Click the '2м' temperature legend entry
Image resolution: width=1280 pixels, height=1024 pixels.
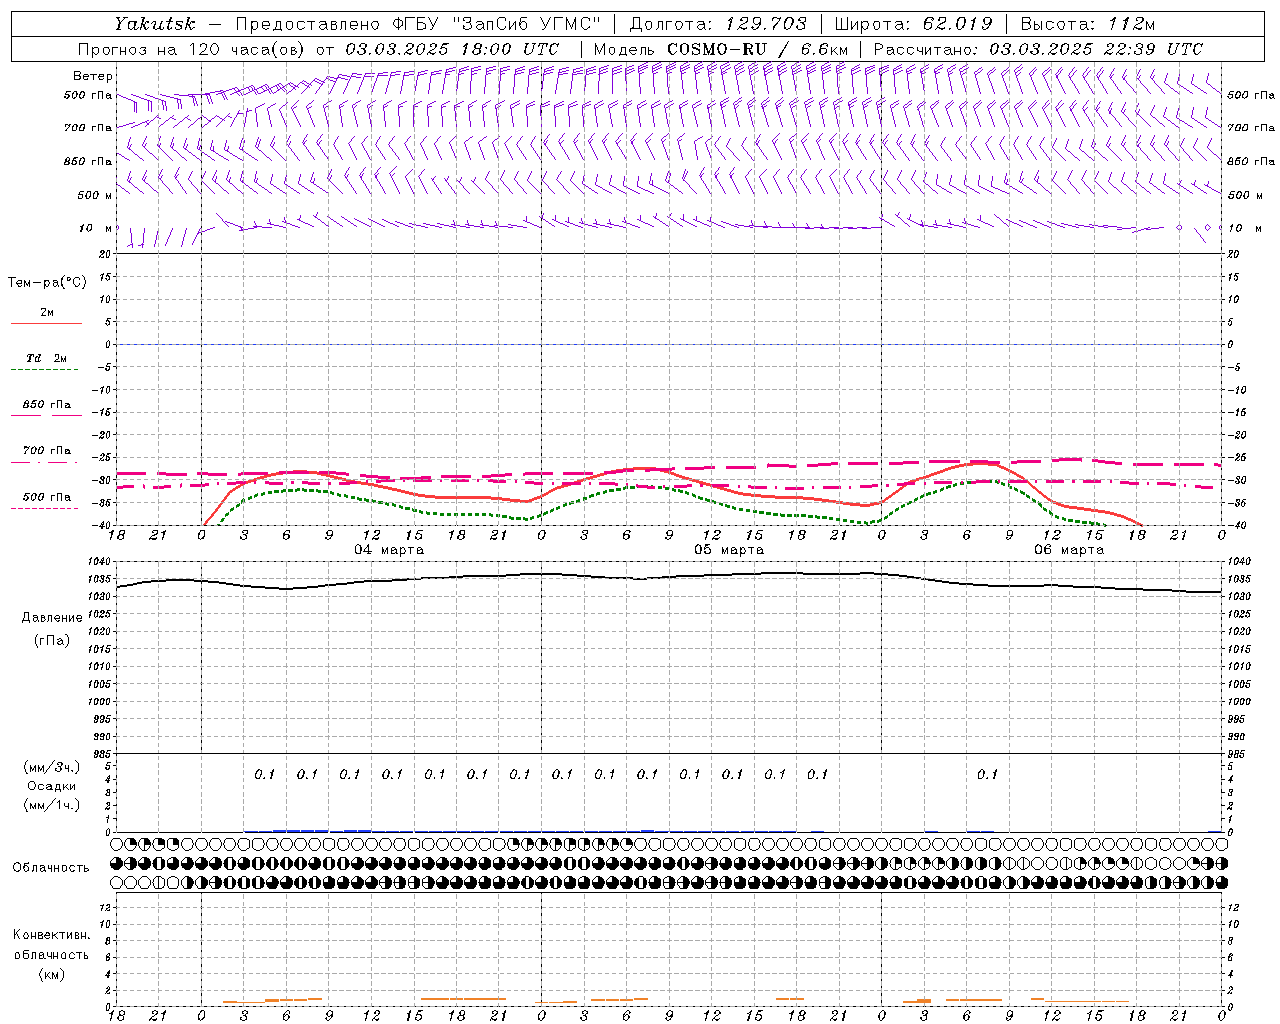pyautogui.click(x=47, y=312)
